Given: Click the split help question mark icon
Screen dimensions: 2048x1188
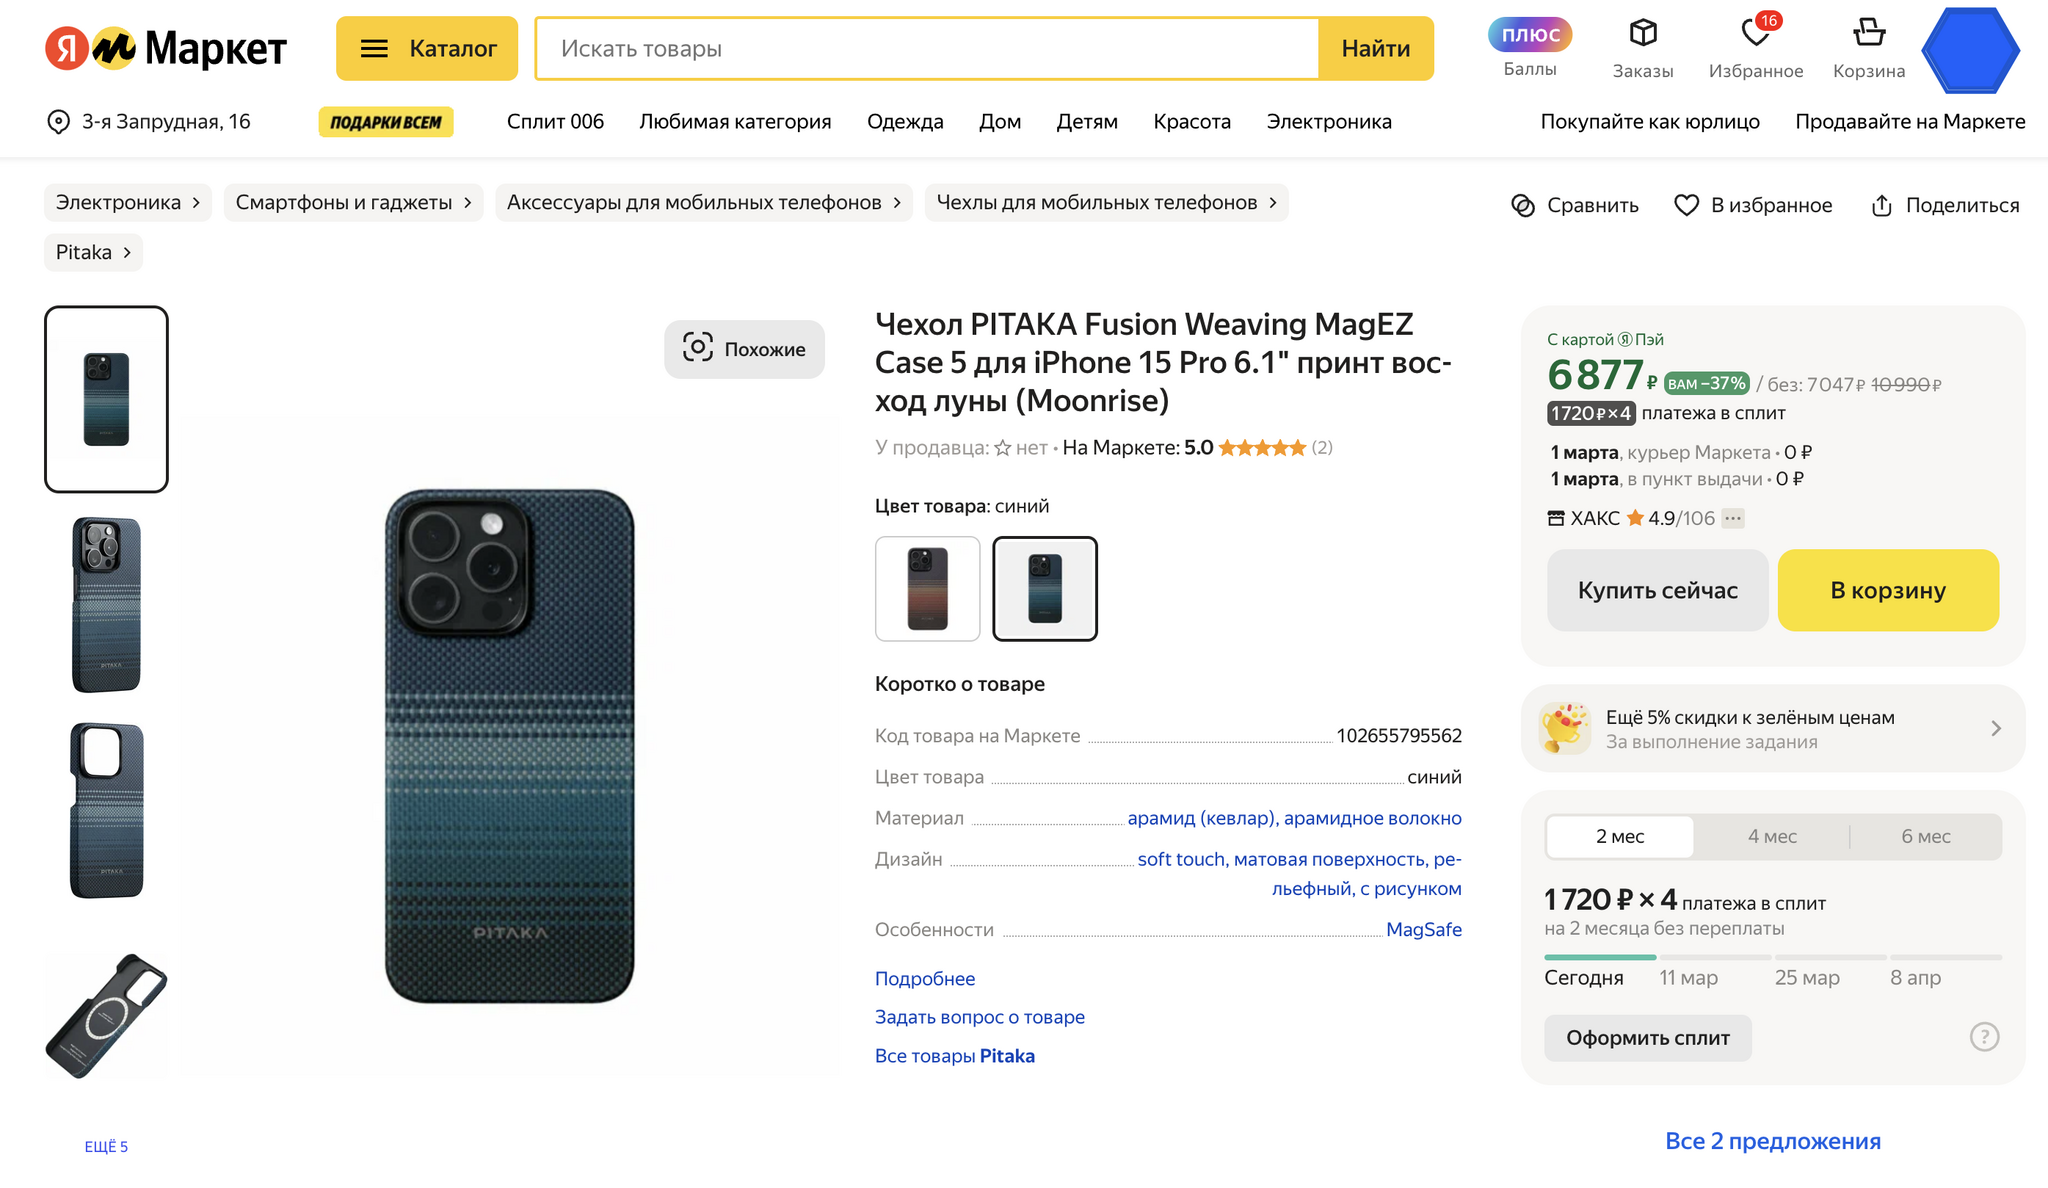Looking at the screenshot, I should coord(1984,1037).
